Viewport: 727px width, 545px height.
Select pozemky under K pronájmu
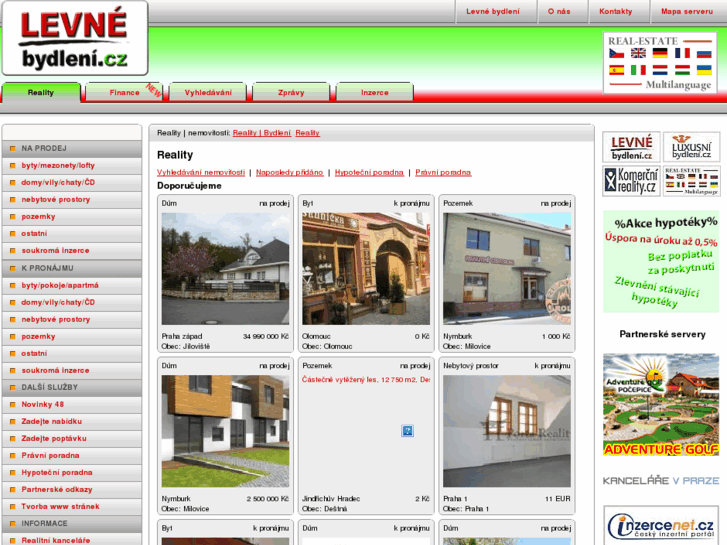coord(72,336)
